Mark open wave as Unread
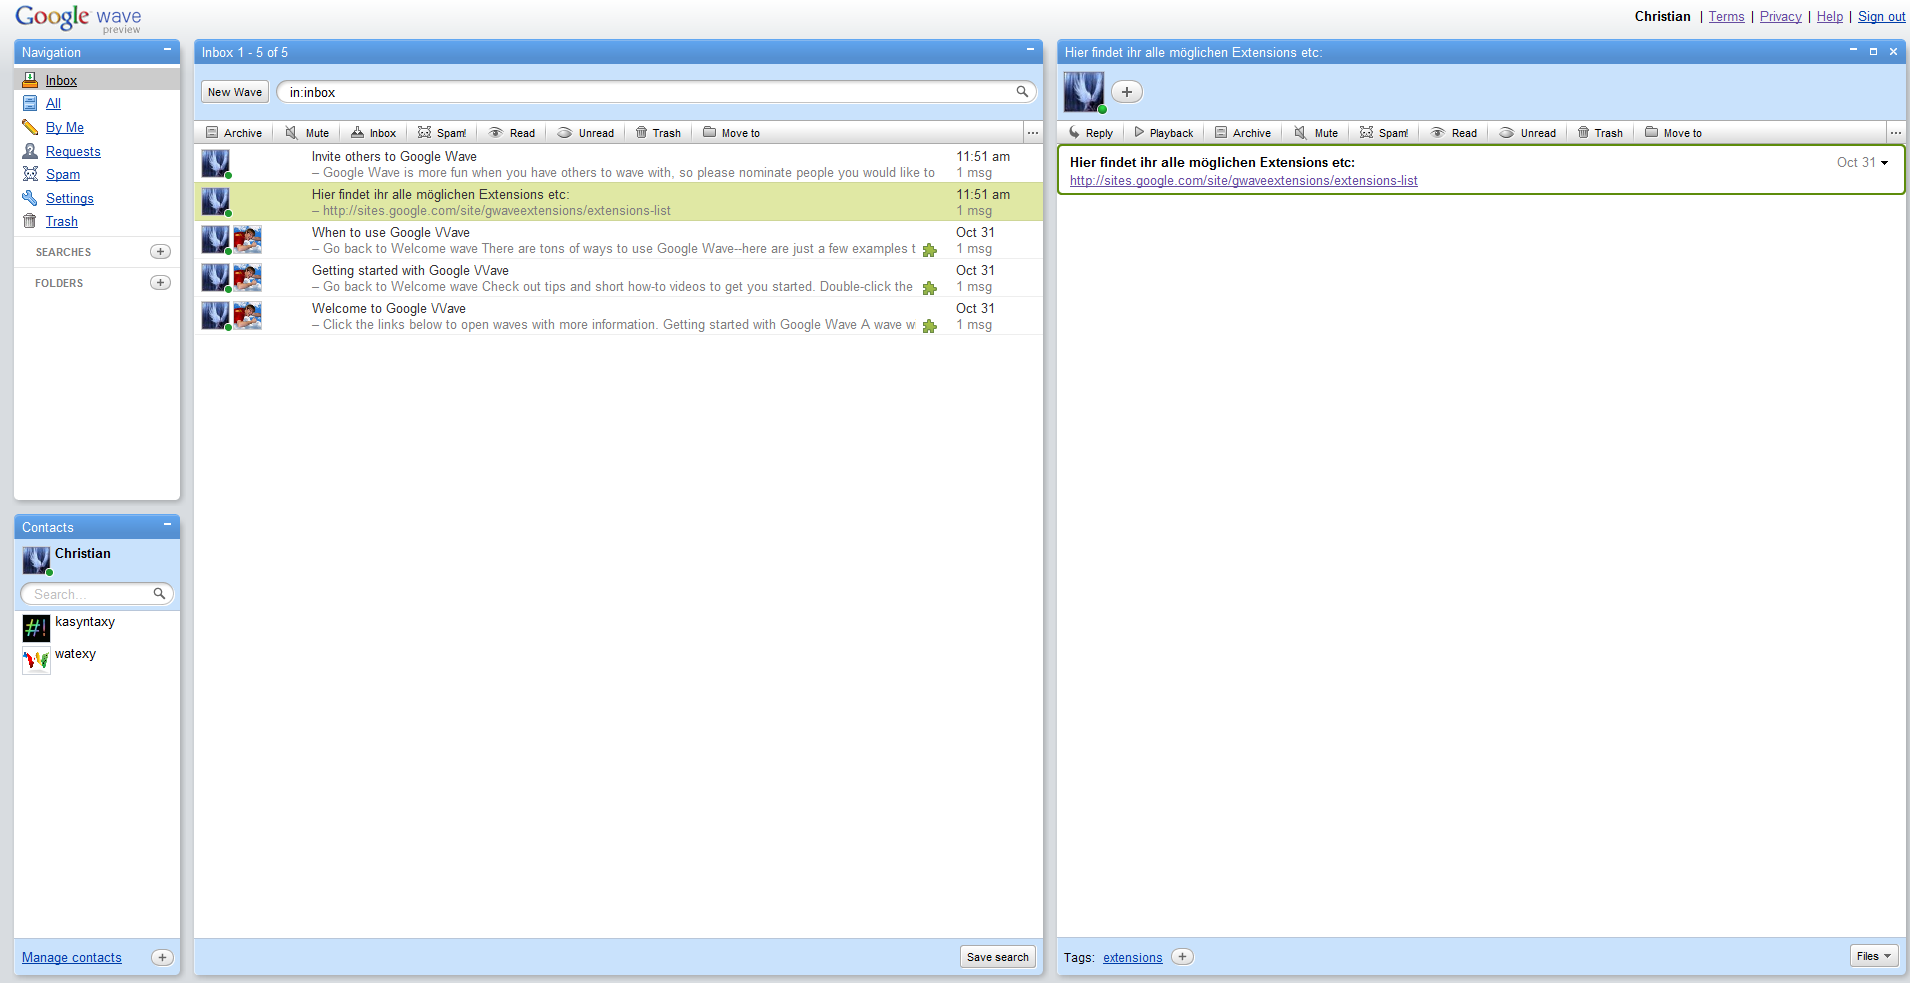1910x983 pixels. click(x=1528, y=133)
